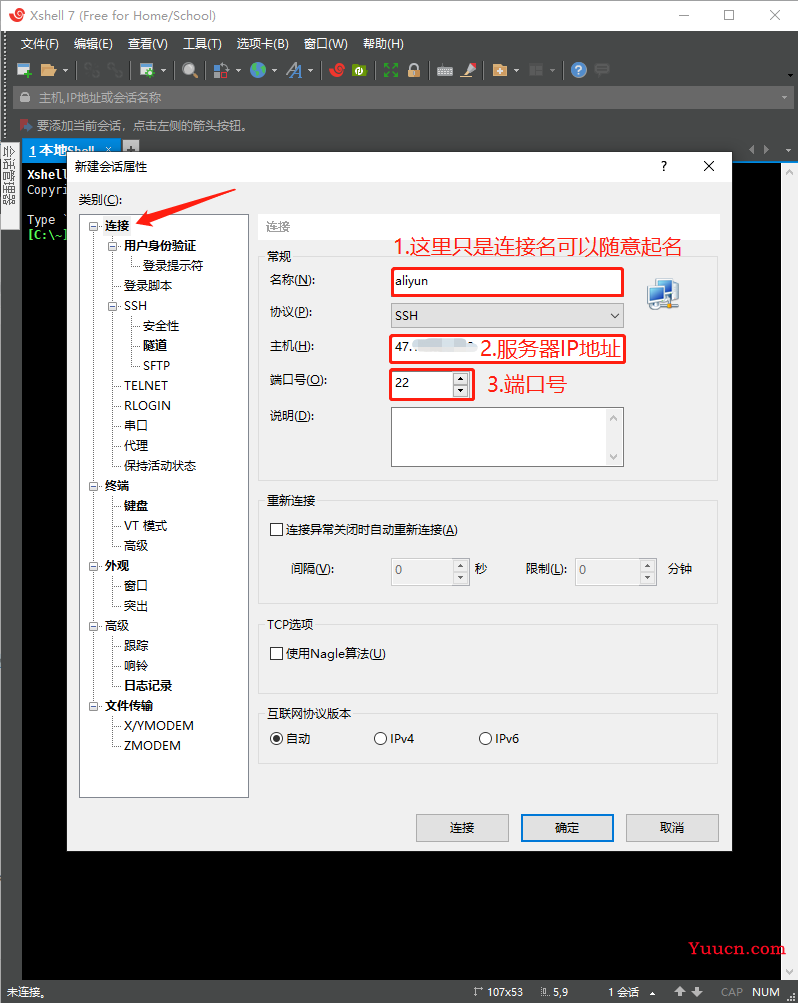Open the session properties toolbar icon
The image size is (798, 1003).
(147, 70)
